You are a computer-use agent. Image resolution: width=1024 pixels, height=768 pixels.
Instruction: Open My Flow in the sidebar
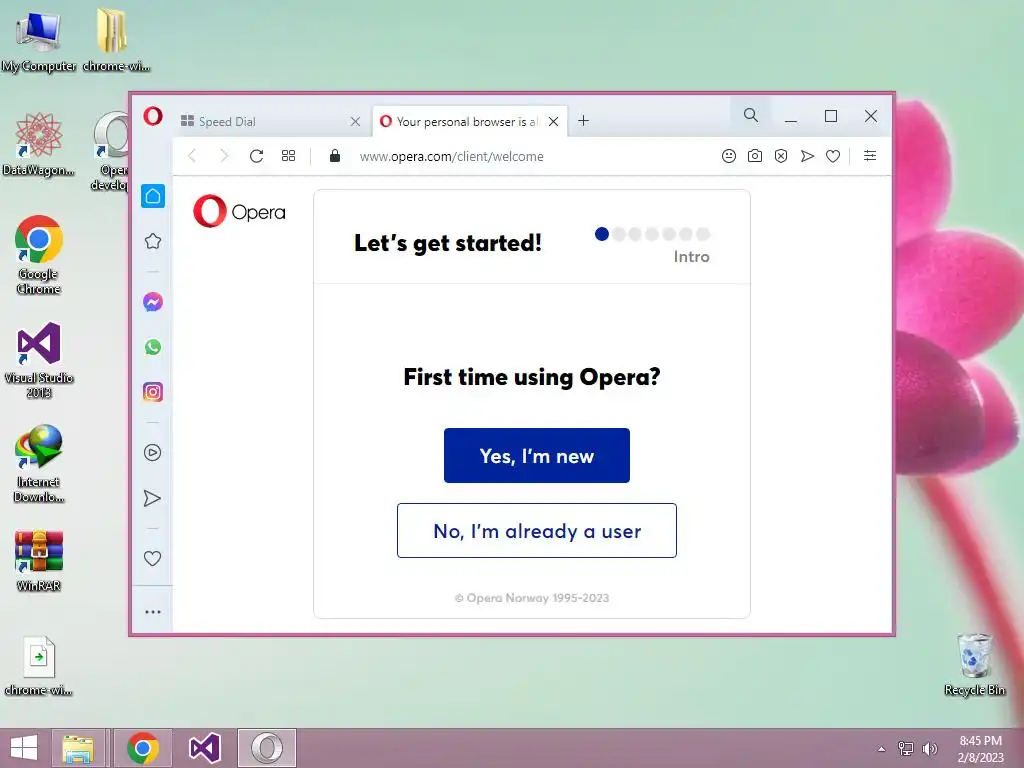coord(152,498)
